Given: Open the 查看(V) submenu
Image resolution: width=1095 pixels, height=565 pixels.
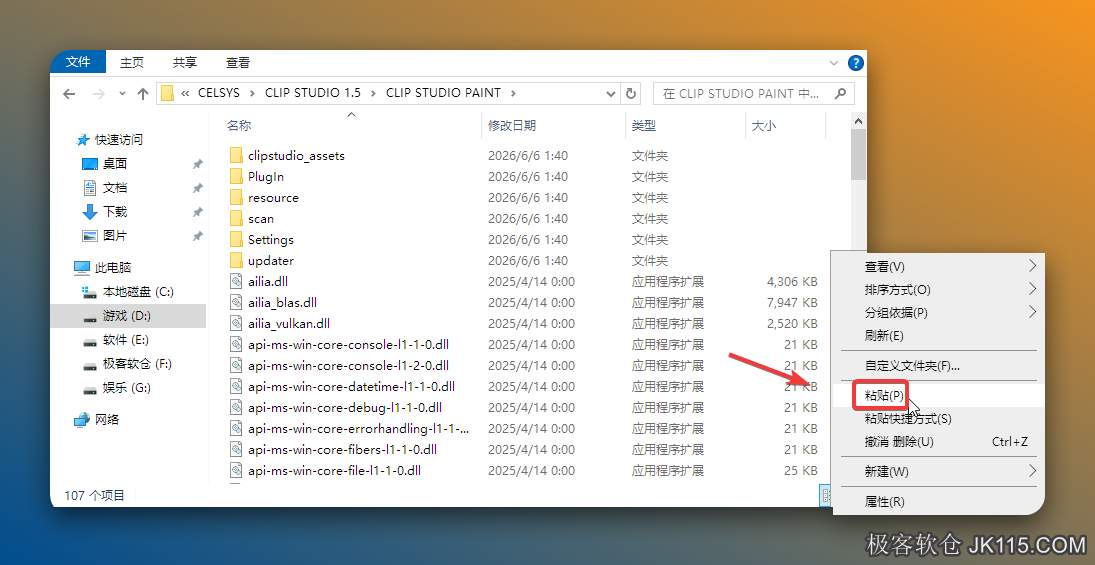Looking at the screenshot, I should point(938,267).
